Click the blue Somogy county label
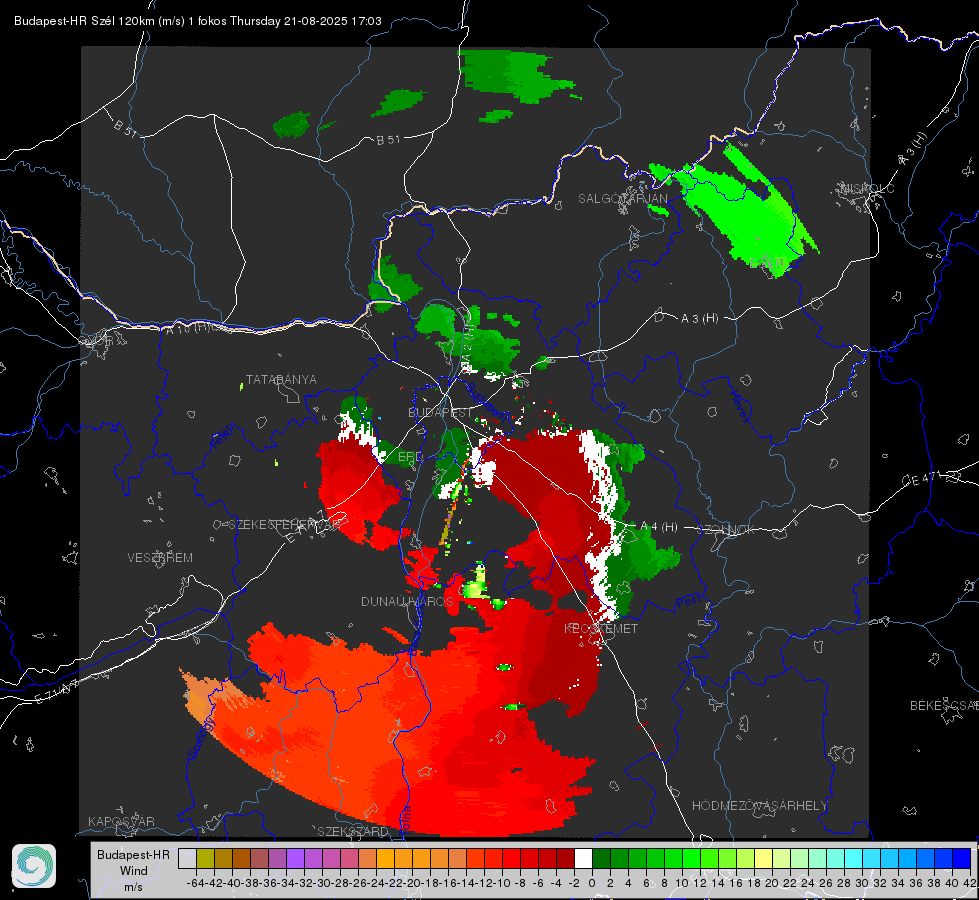The height and width of the screenshot is (900, 979). (x=201, y=738)
